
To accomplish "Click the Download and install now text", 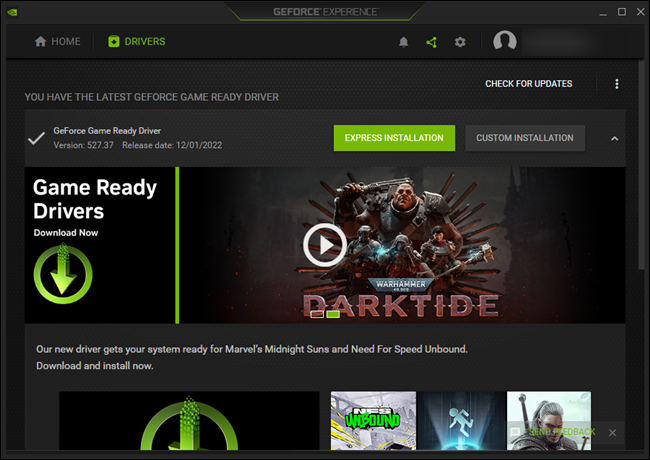I will click(95, 366).
